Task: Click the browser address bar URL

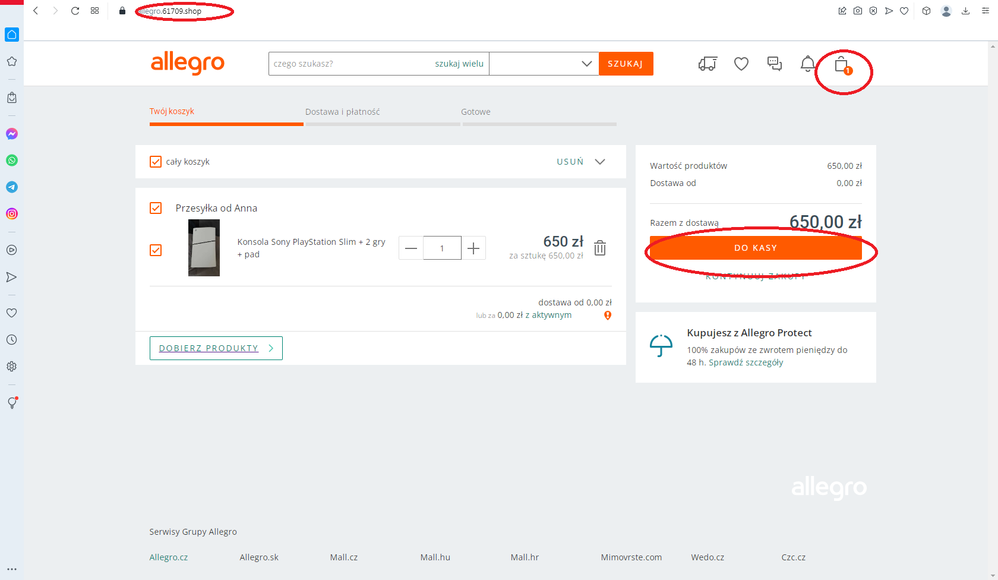Action: (x=171, y=11)
